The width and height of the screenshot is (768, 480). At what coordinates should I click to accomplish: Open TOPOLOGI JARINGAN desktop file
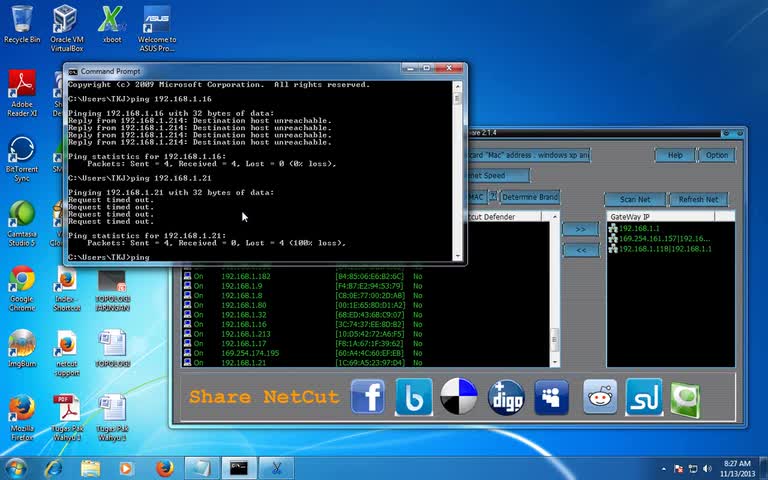point(112,291)
